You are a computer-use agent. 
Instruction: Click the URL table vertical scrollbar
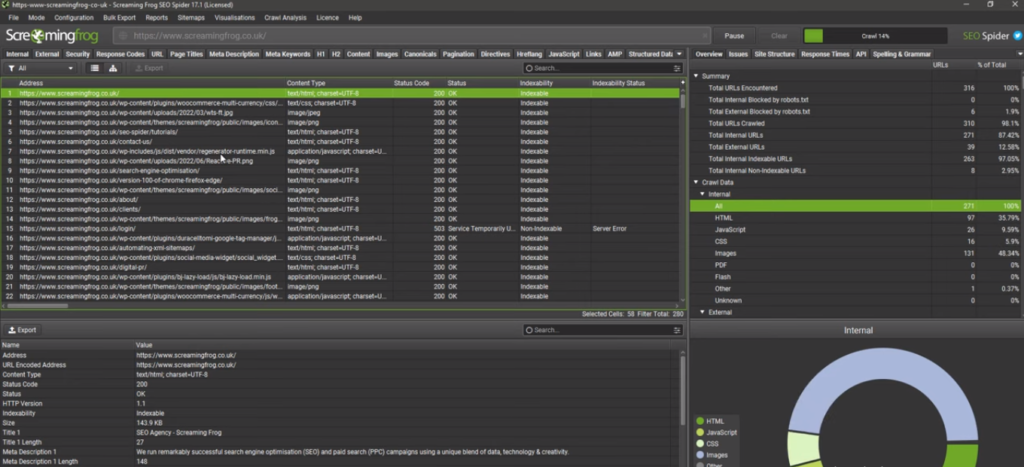point(683,101)
